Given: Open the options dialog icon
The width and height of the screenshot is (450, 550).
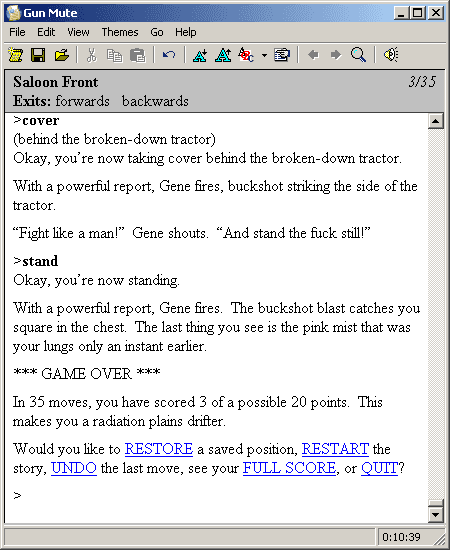Looking at the screenshot, I should click(282, 55).
